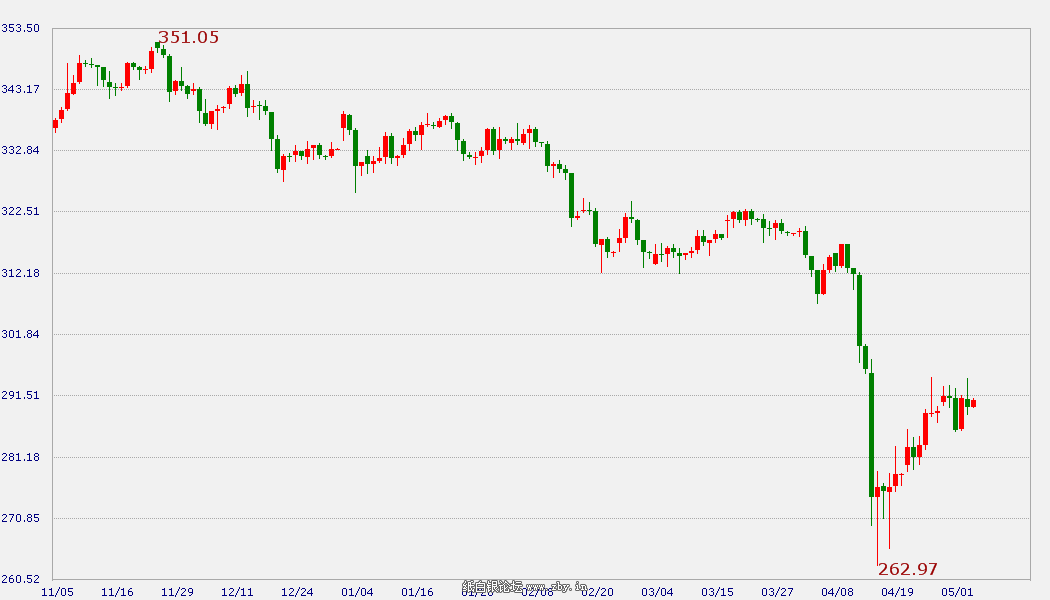Select the 11/05 date marker

pos(57,592)
